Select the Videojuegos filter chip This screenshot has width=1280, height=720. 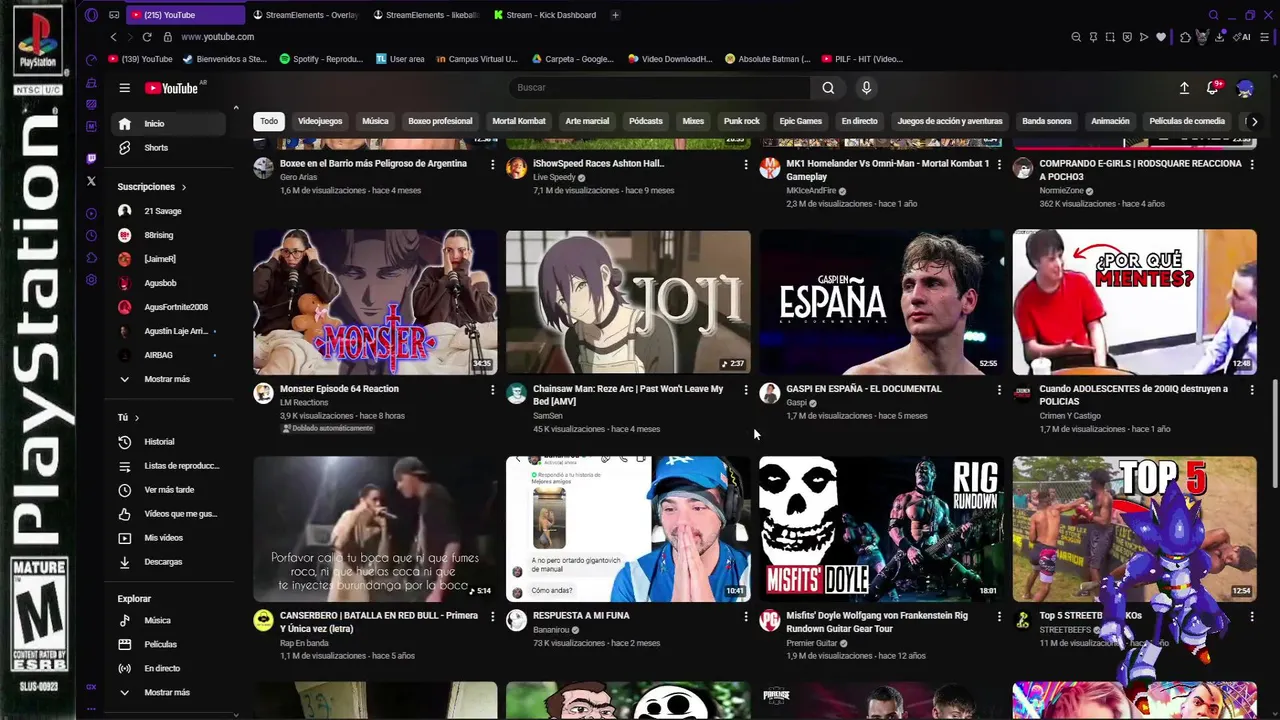[x=320, y=121]
